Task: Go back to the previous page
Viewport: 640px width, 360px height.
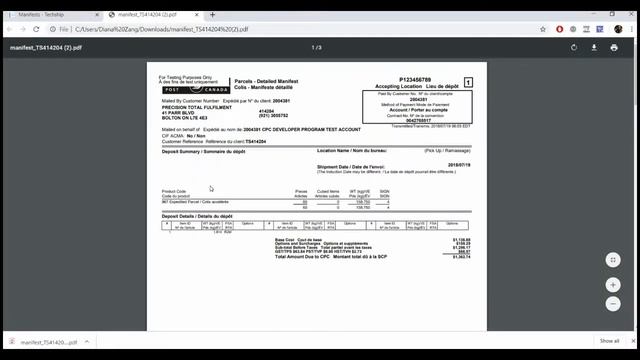Action: point(9,29)
